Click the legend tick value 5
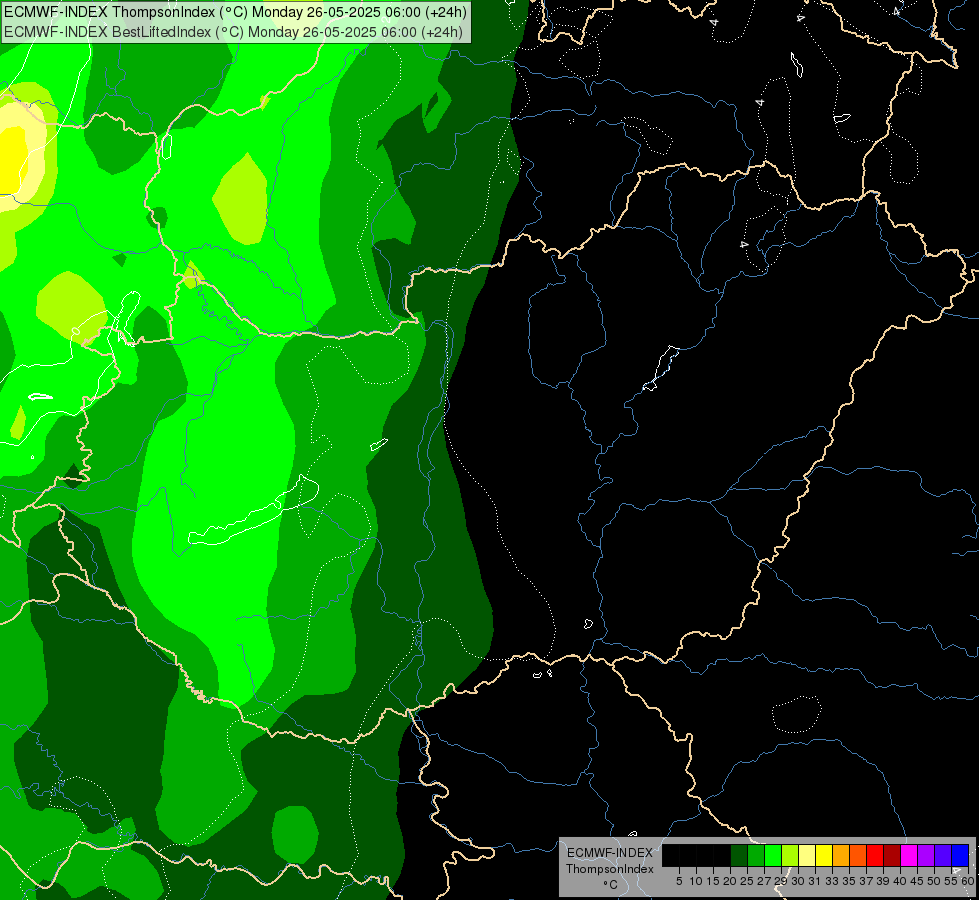Viewport: 979px width, 900px height. click(x=679, y=881)
